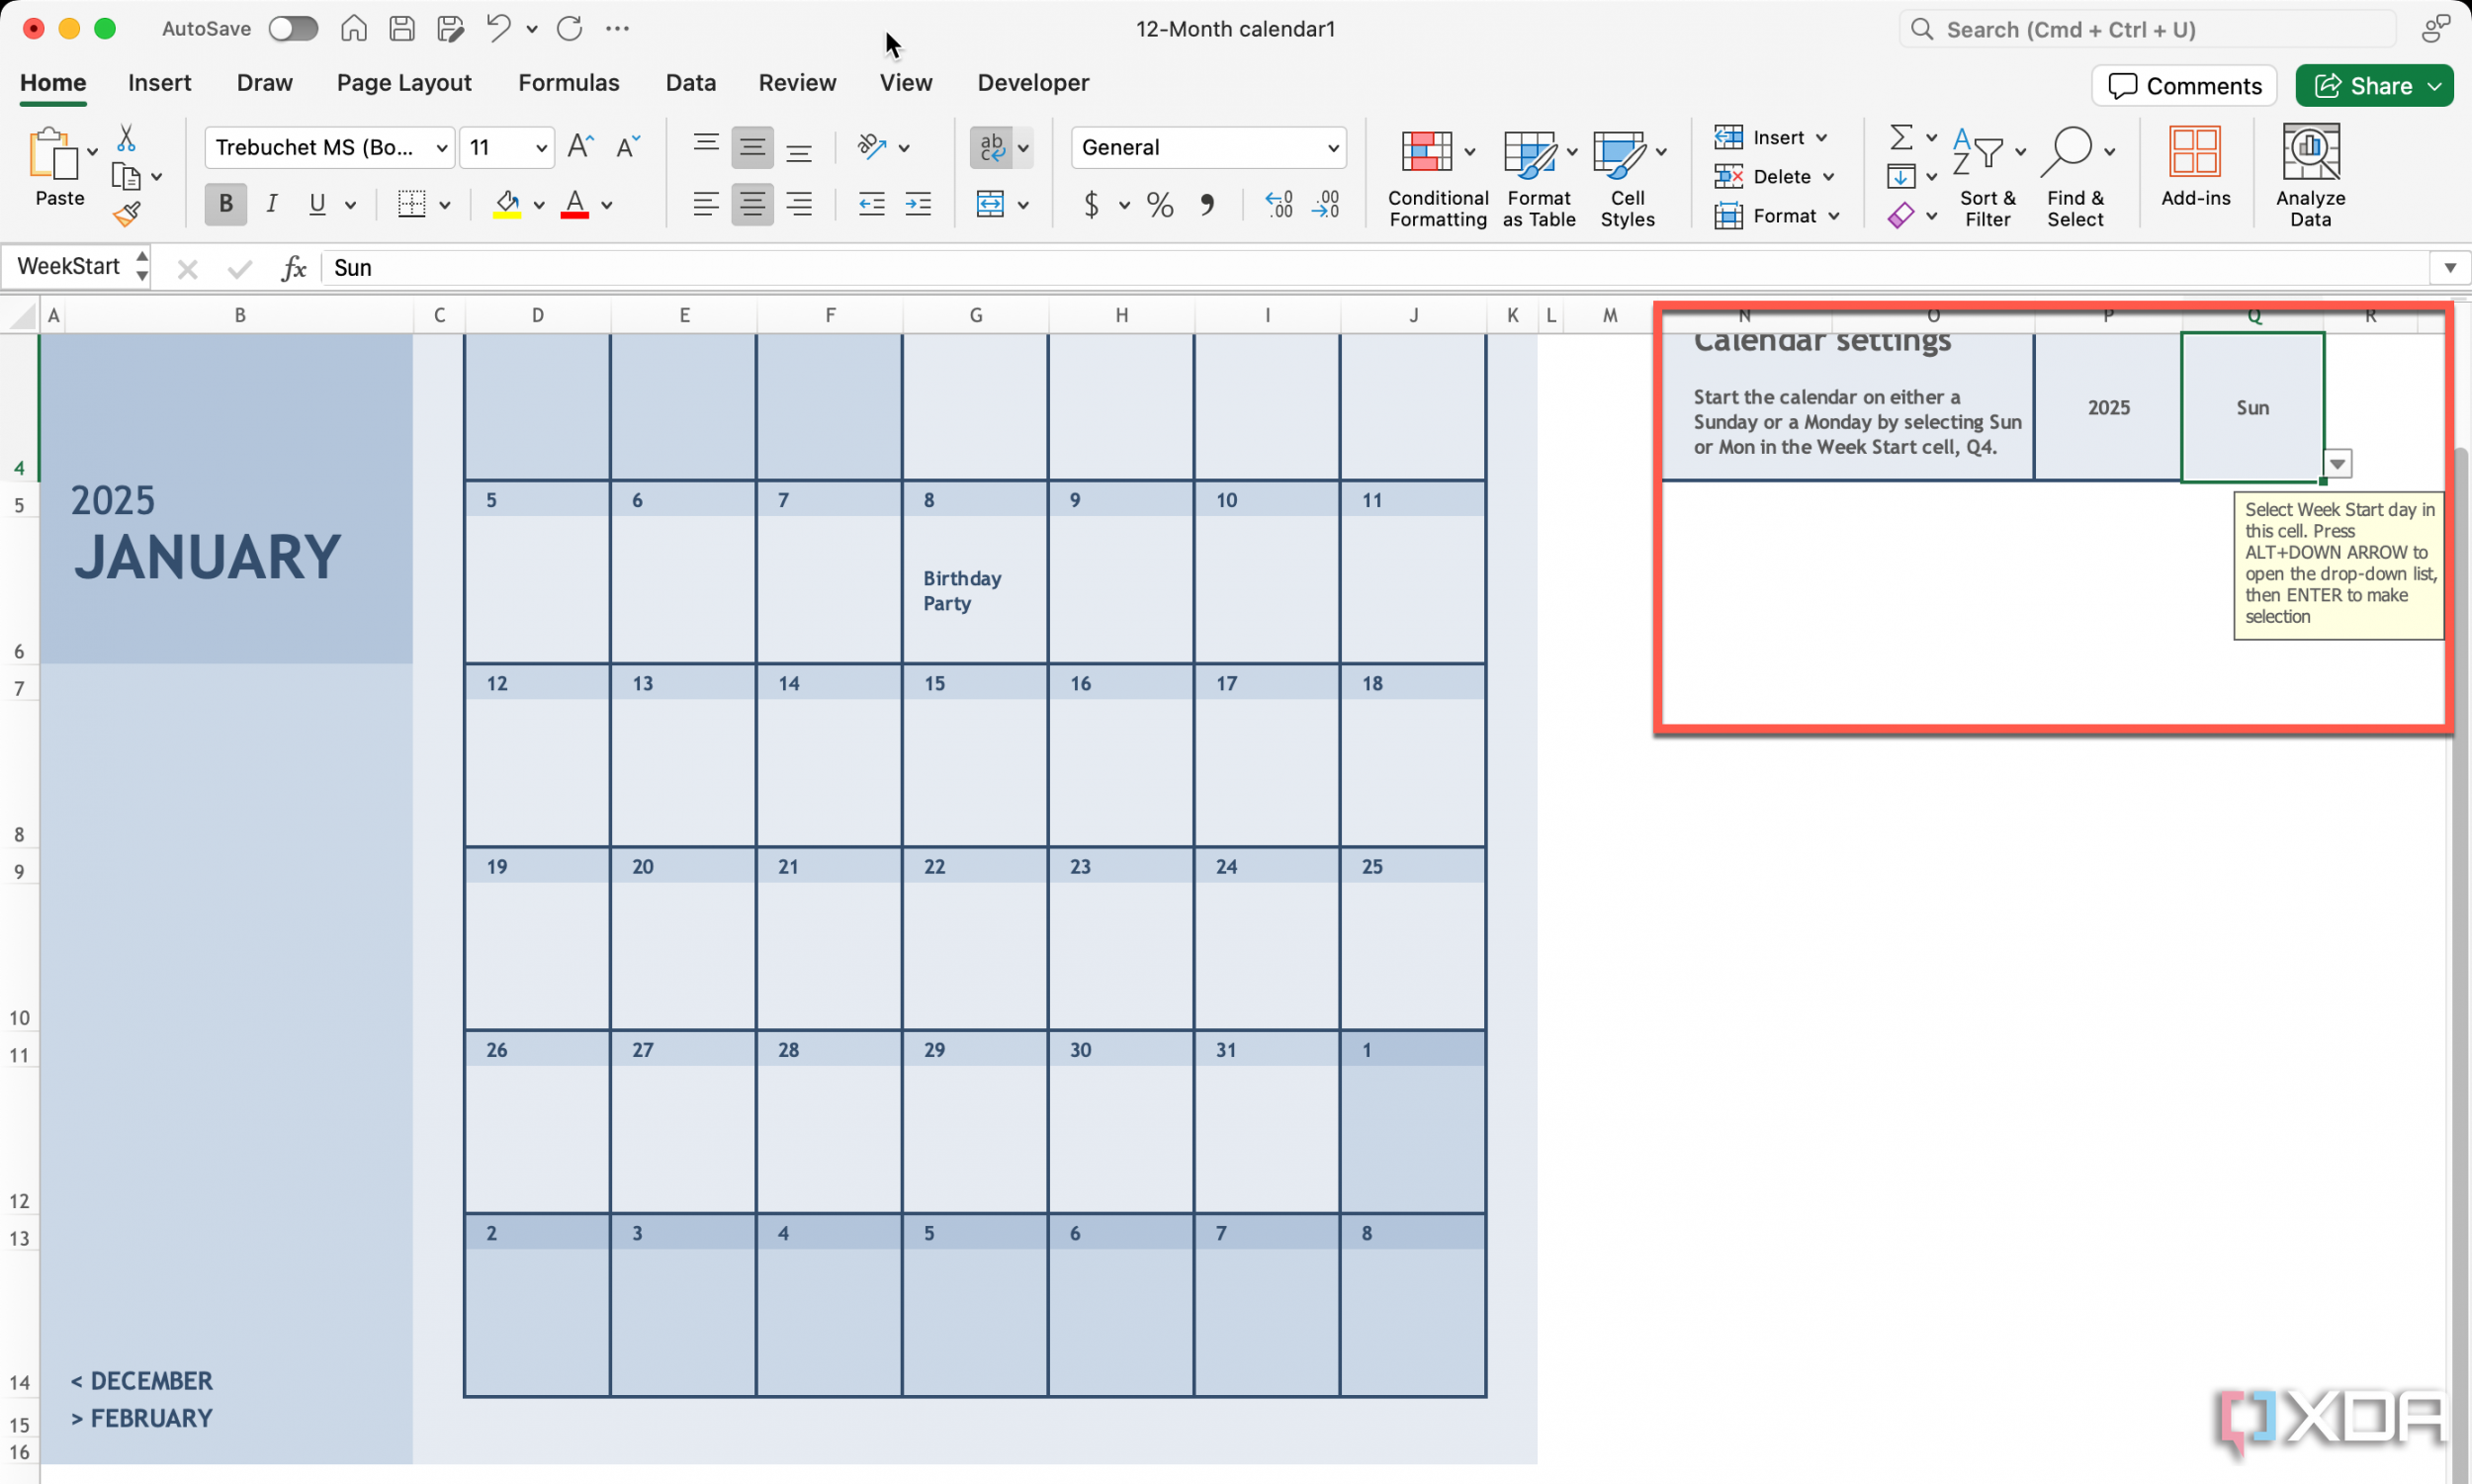
Task: Click the > FEBRUARY navigation link
Action: click(x=139, y=1419)
